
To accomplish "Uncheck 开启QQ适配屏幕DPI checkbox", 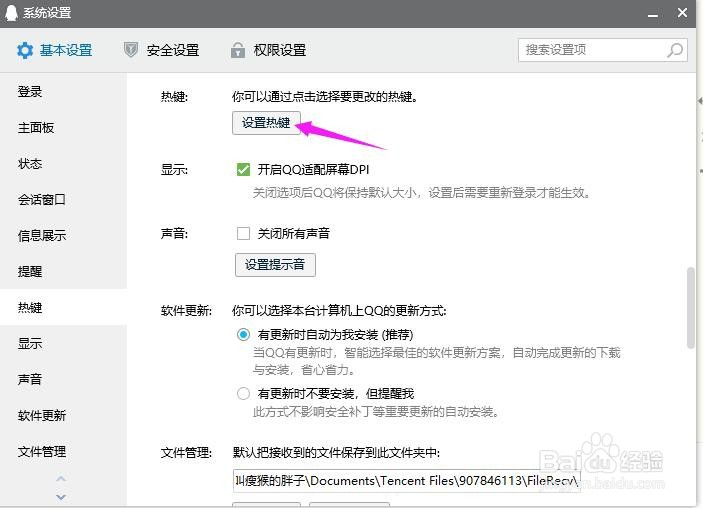I will 243,169.
